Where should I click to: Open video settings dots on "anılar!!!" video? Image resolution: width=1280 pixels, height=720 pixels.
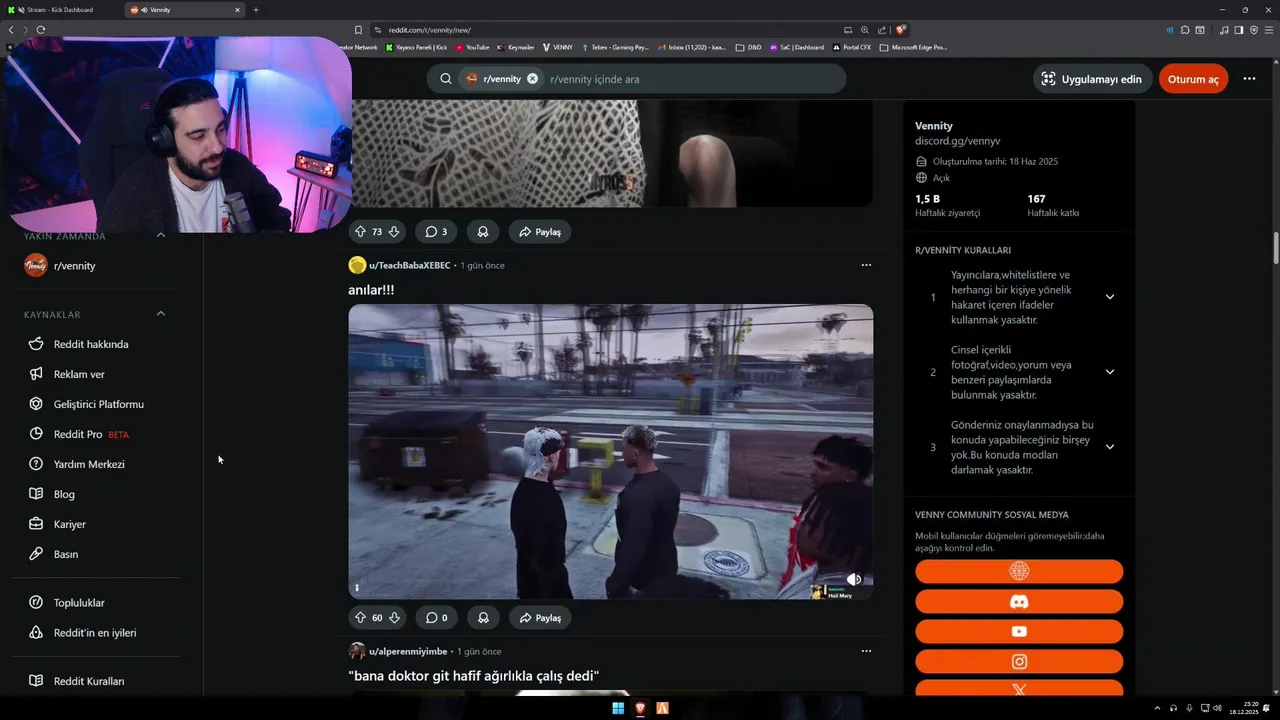tap(357, 588)
